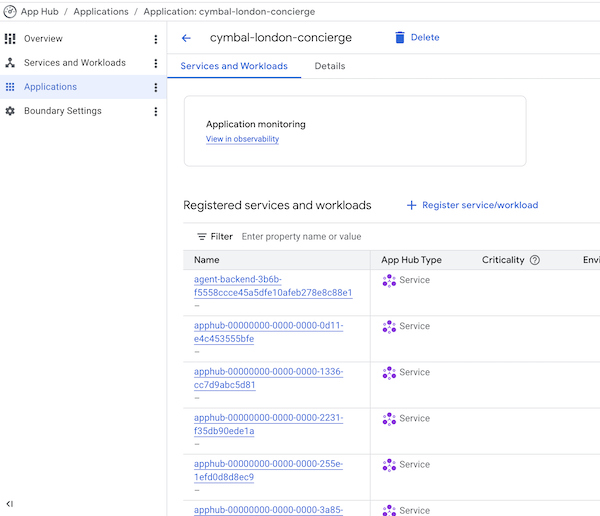
Task: Go back using the left arrow icon
Action: (x=186, y=38)
